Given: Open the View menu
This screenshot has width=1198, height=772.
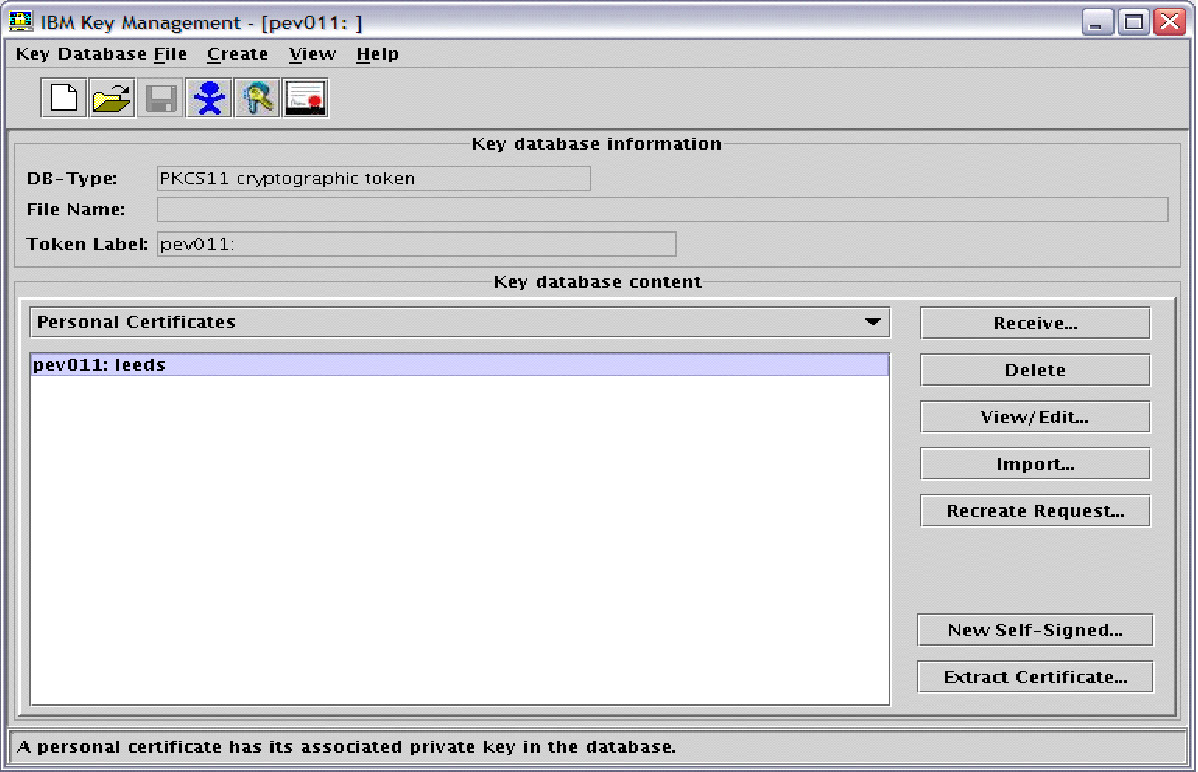Looking at the screenshot, I should (x=312, y=54).
